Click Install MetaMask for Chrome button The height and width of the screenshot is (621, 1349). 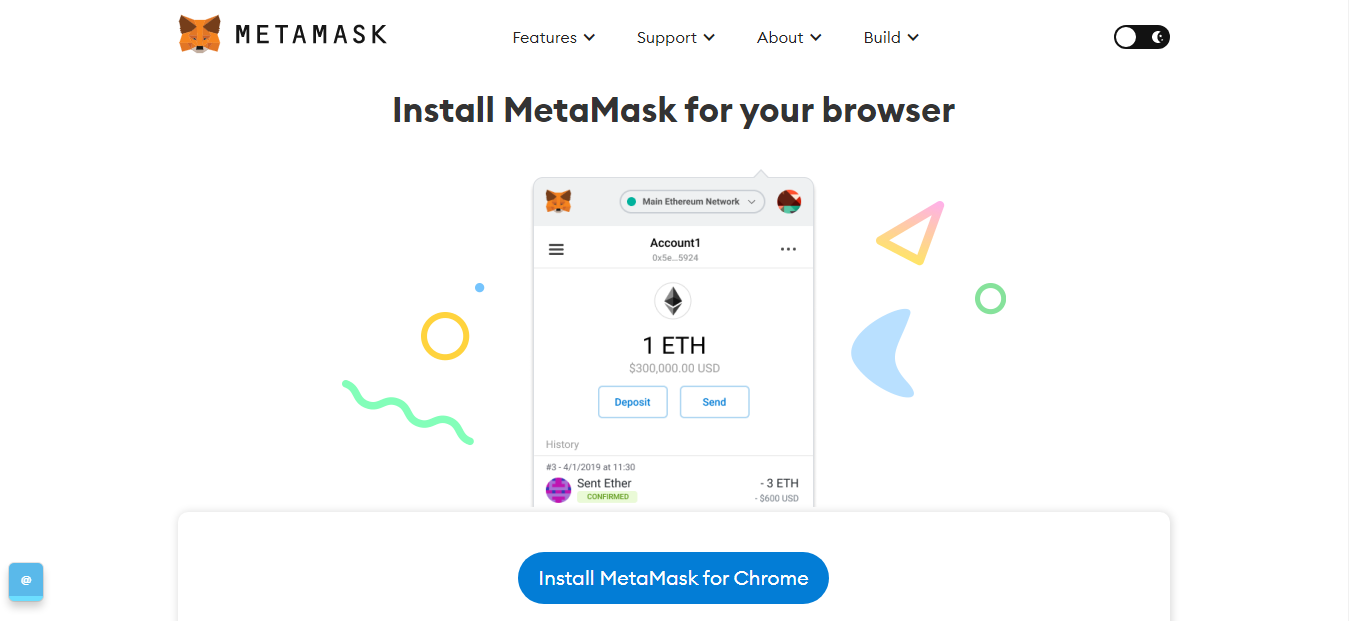pyautogui.click(x=673, y=578)
